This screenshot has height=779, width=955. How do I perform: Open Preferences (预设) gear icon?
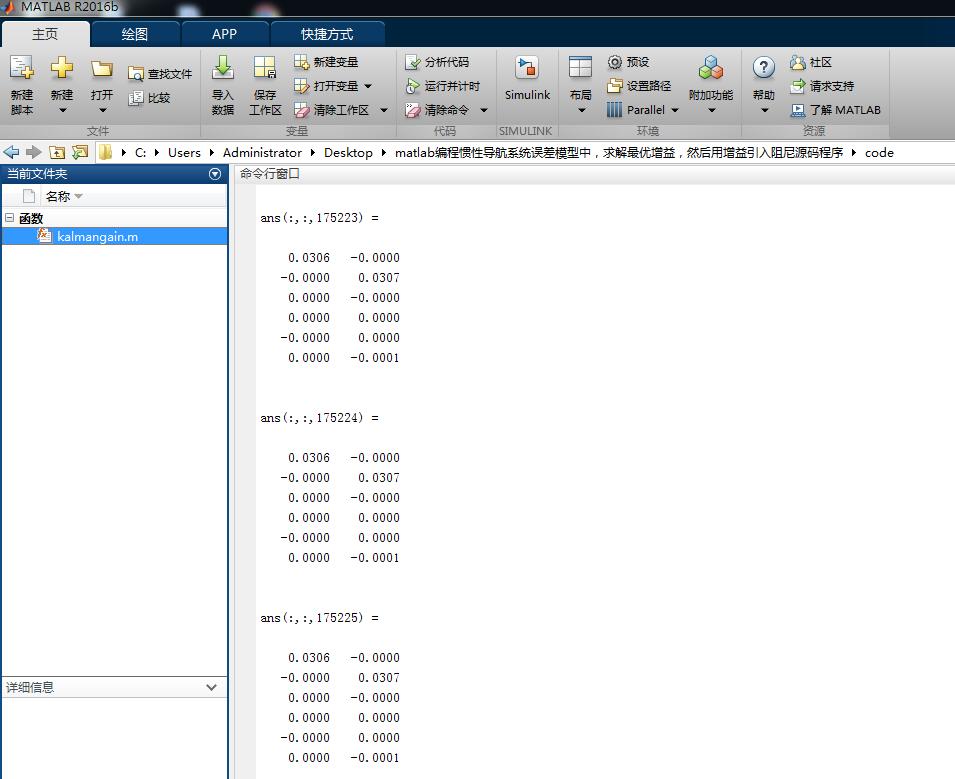coord(615,62)
